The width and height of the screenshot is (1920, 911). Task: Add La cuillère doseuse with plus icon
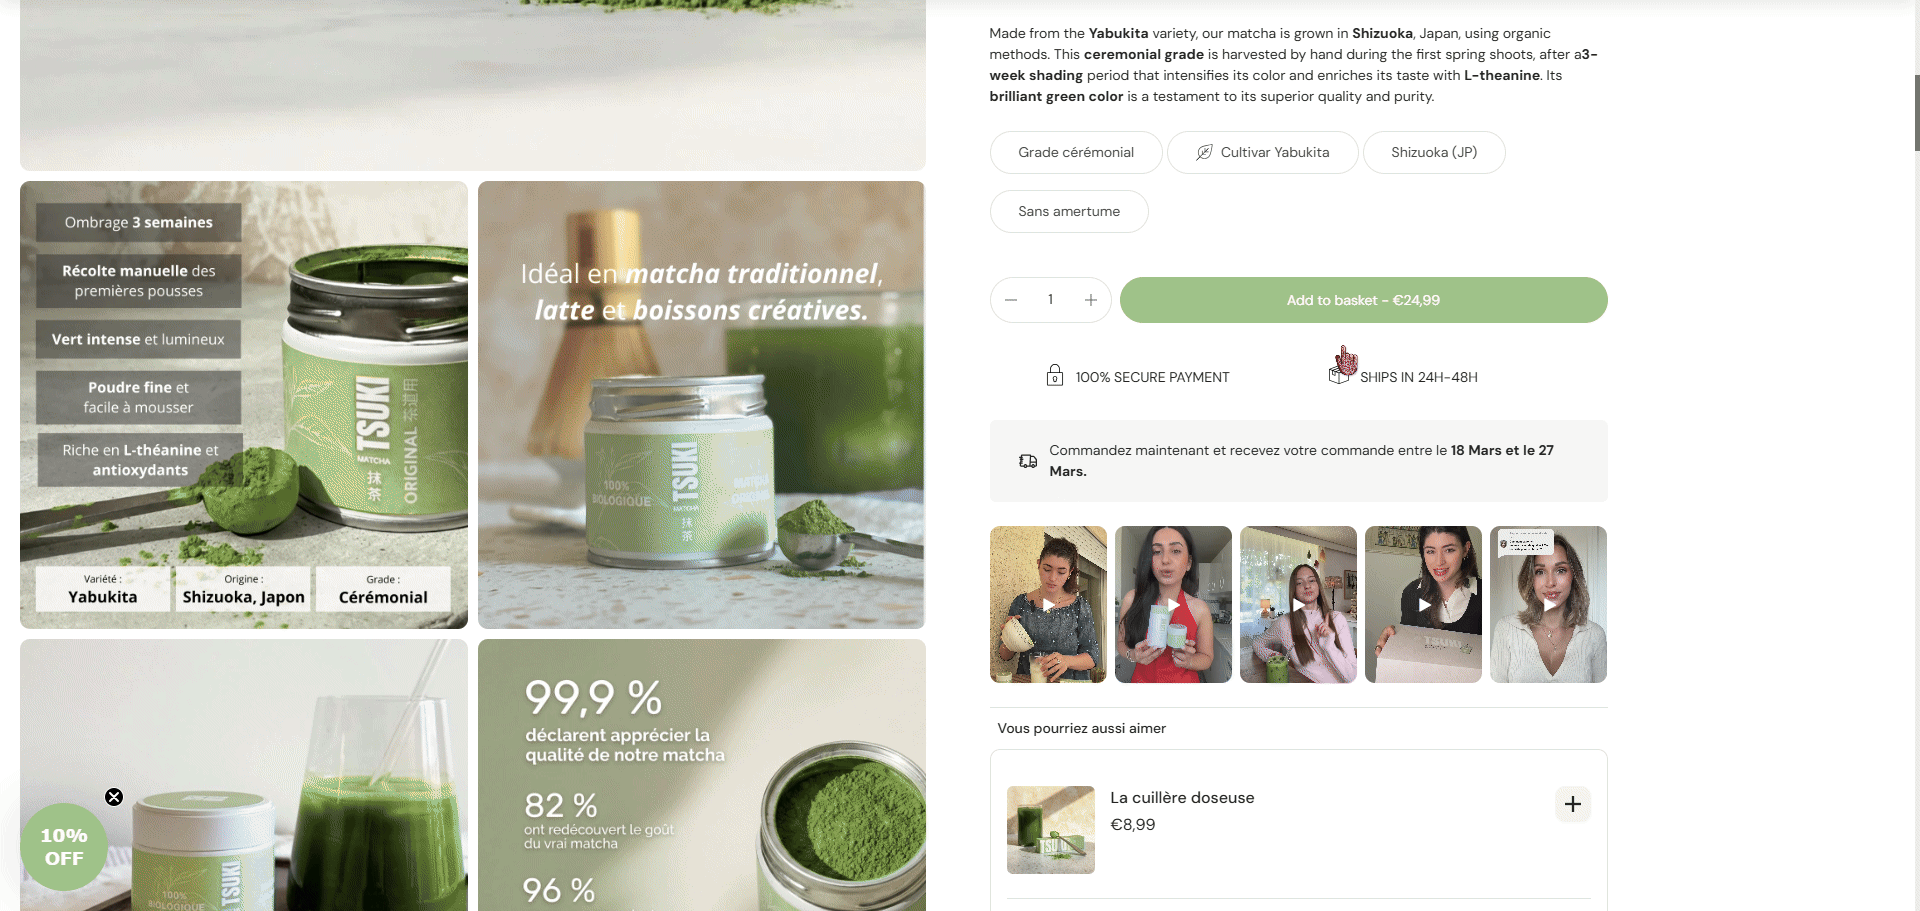(x=1573, y=804)
